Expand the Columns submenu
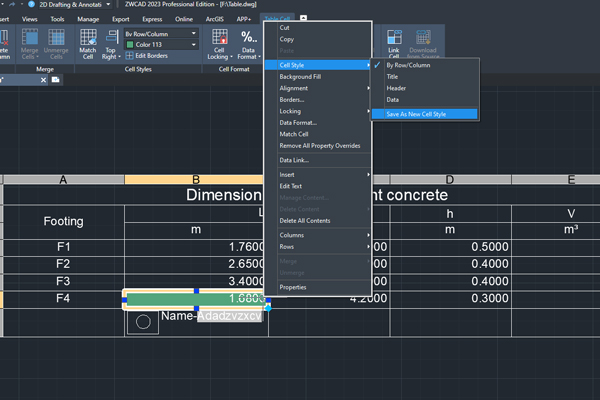The image size is (600, 400). tap(318, 235)
